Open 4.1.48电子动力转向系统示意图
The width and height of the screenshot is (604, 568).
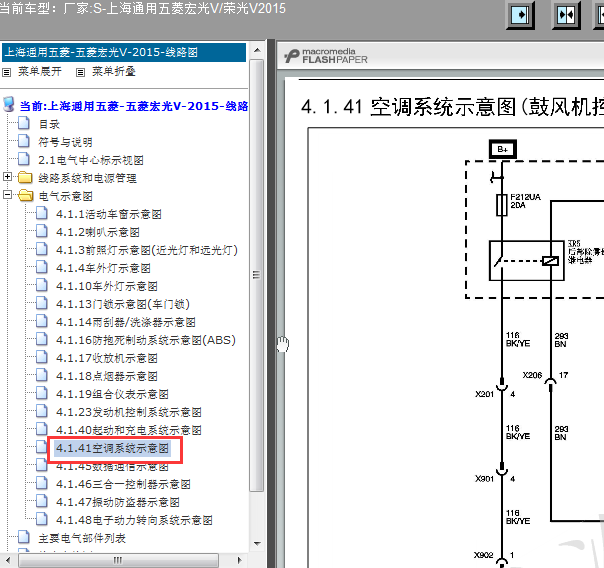coord(134,521)
